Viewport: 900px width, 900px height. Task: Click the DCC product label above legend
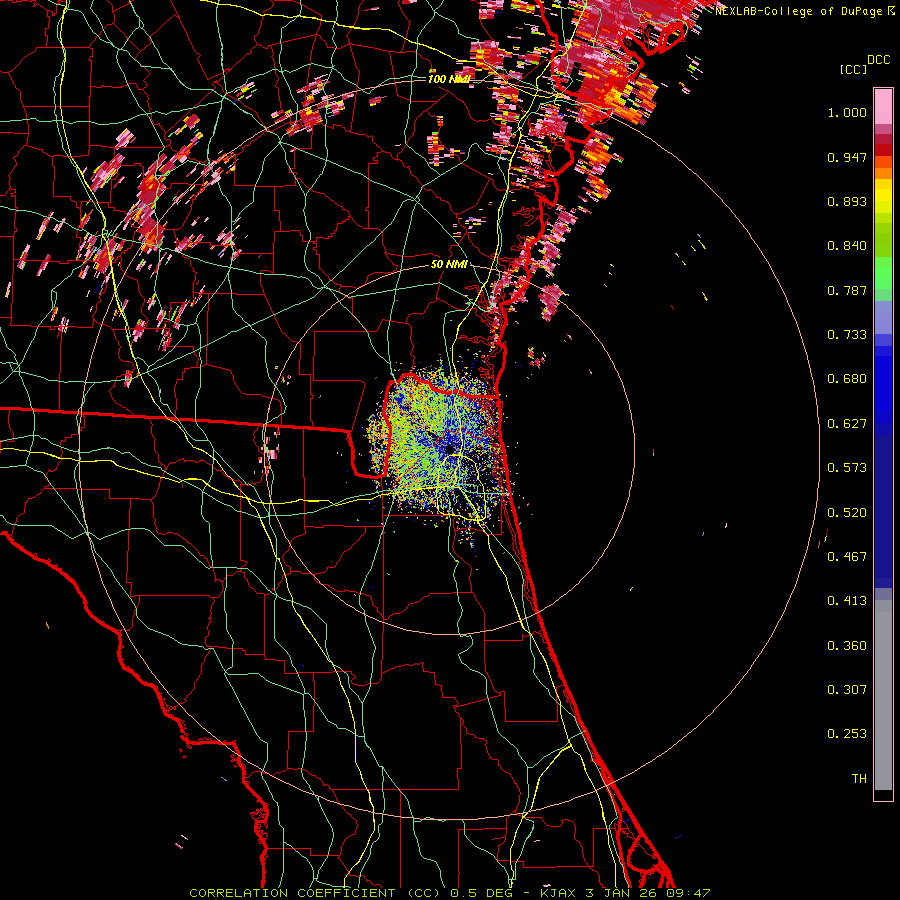[x=878, y=60]
